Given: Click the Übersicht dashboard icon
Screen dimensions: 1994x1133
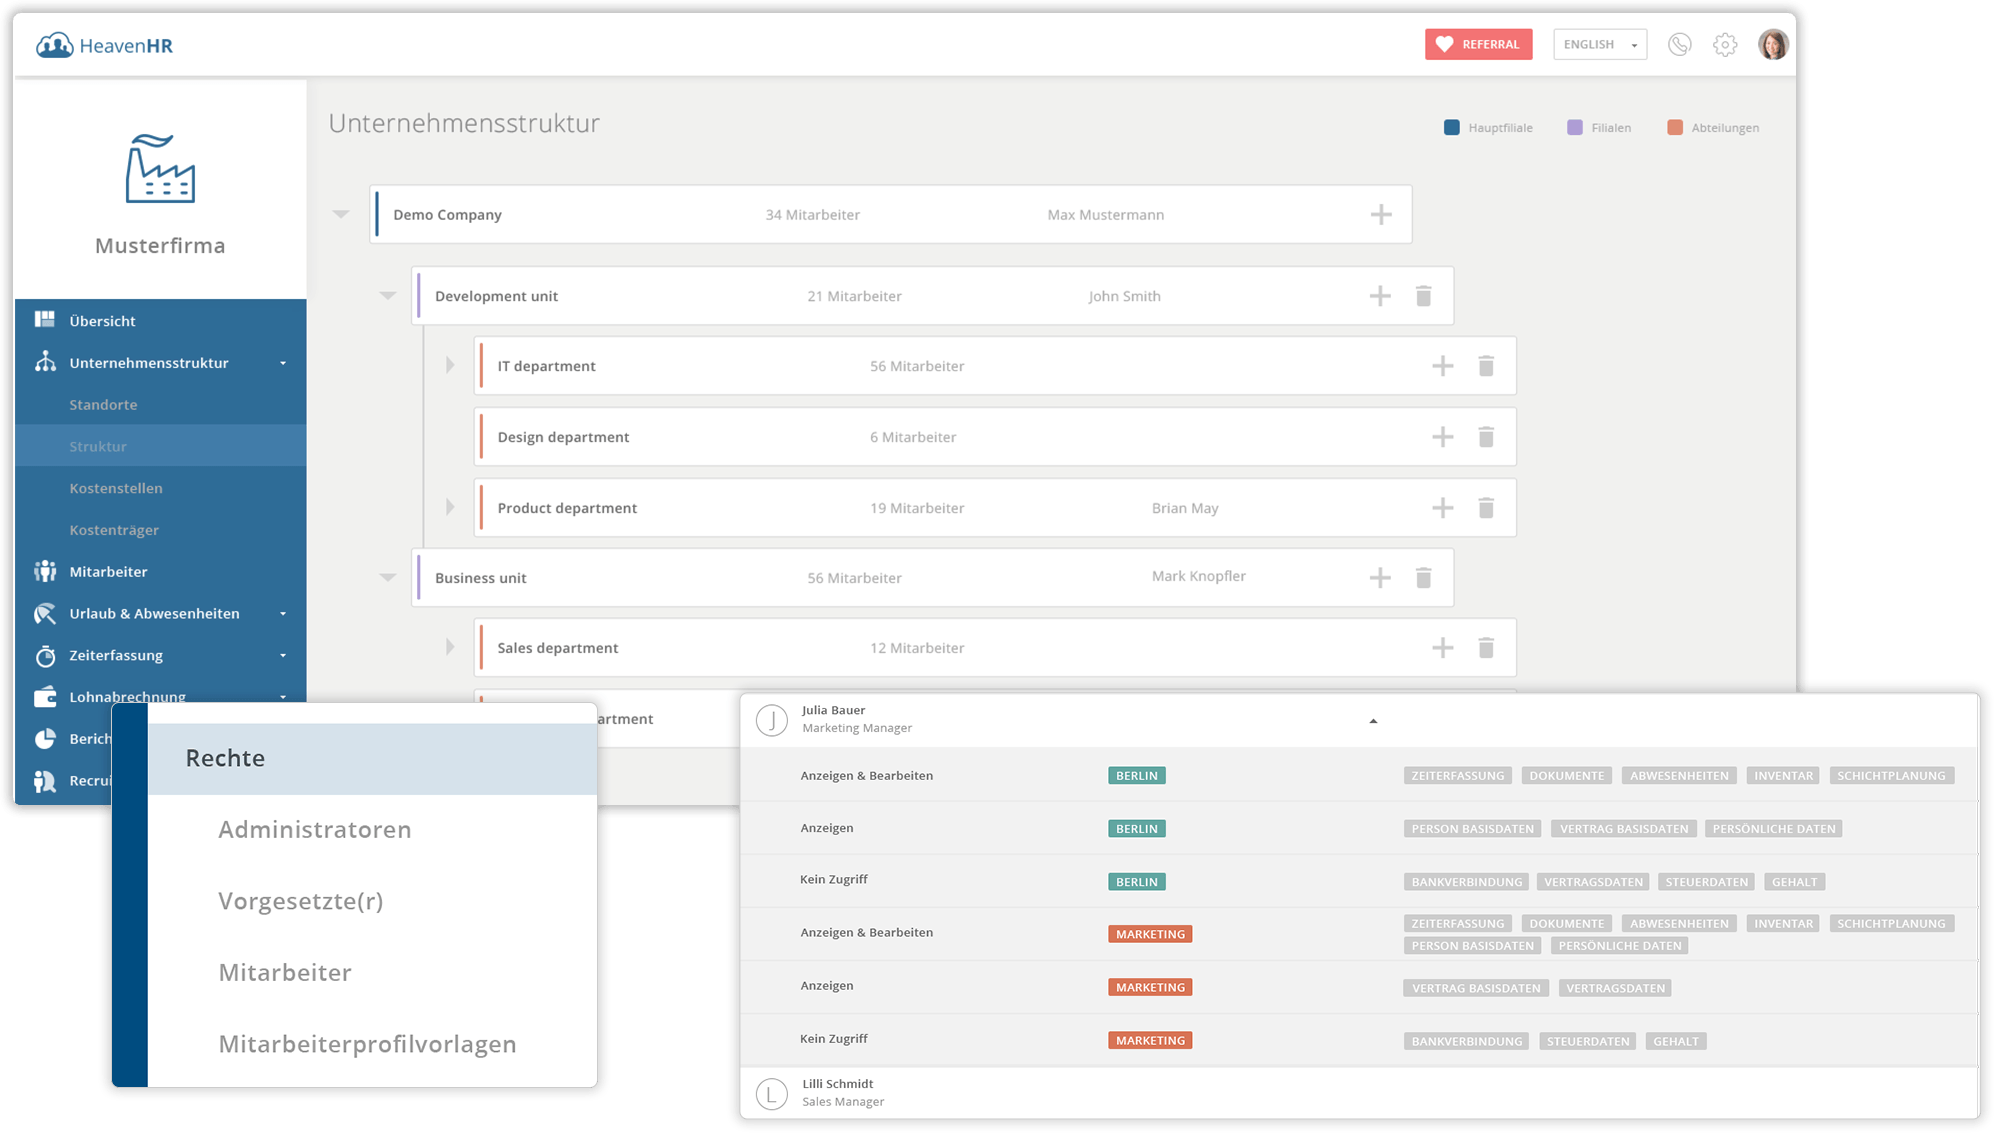Looking at the screenshot, I should (45, 320).
